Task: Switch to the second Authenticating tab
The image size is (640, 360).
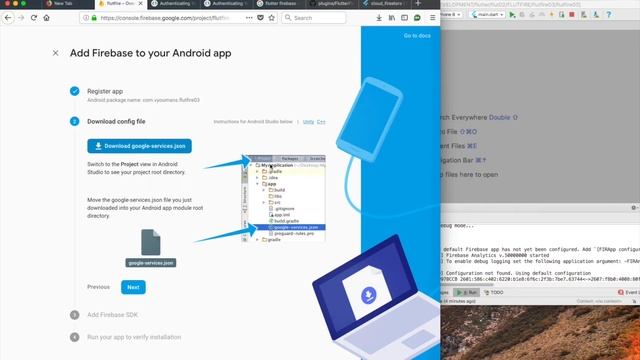Action: [x=227, y=4]
